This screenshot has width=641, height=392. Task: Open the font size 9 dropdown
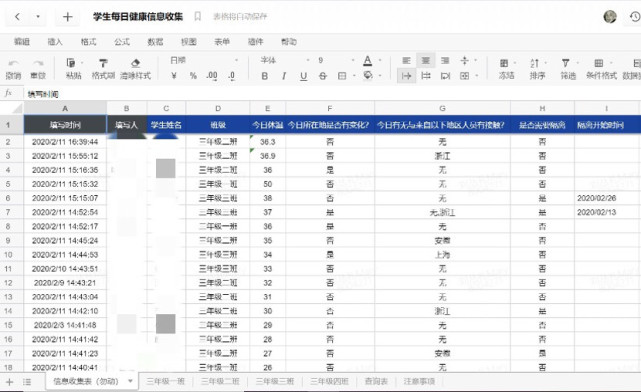click(x=336, y=60)
